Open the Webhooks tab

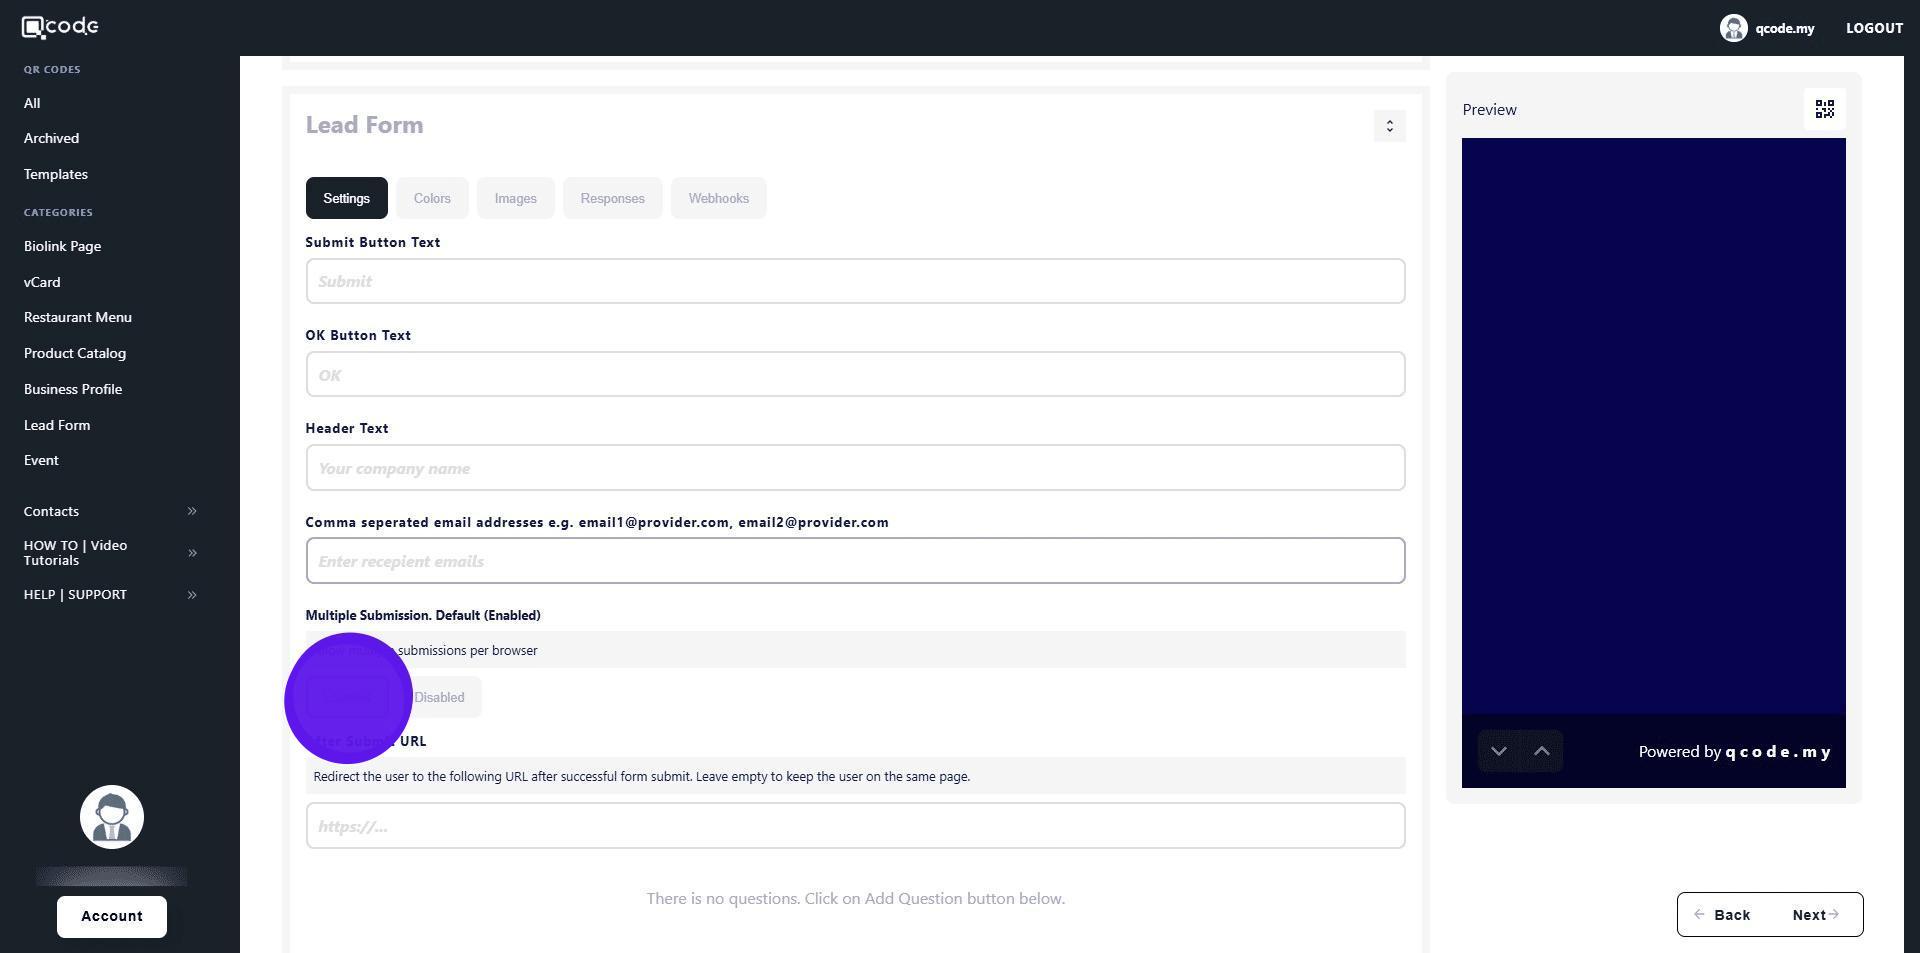click(718, 199)
